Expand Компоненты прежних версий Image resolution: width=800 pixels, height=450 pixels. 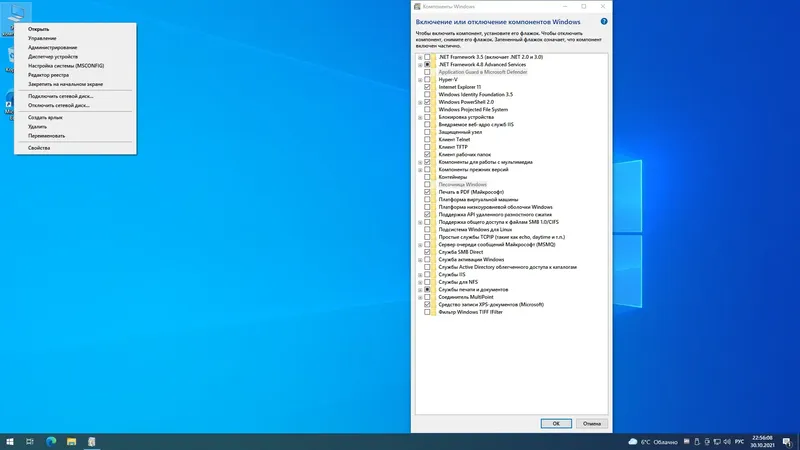click(x=420, y=170)
